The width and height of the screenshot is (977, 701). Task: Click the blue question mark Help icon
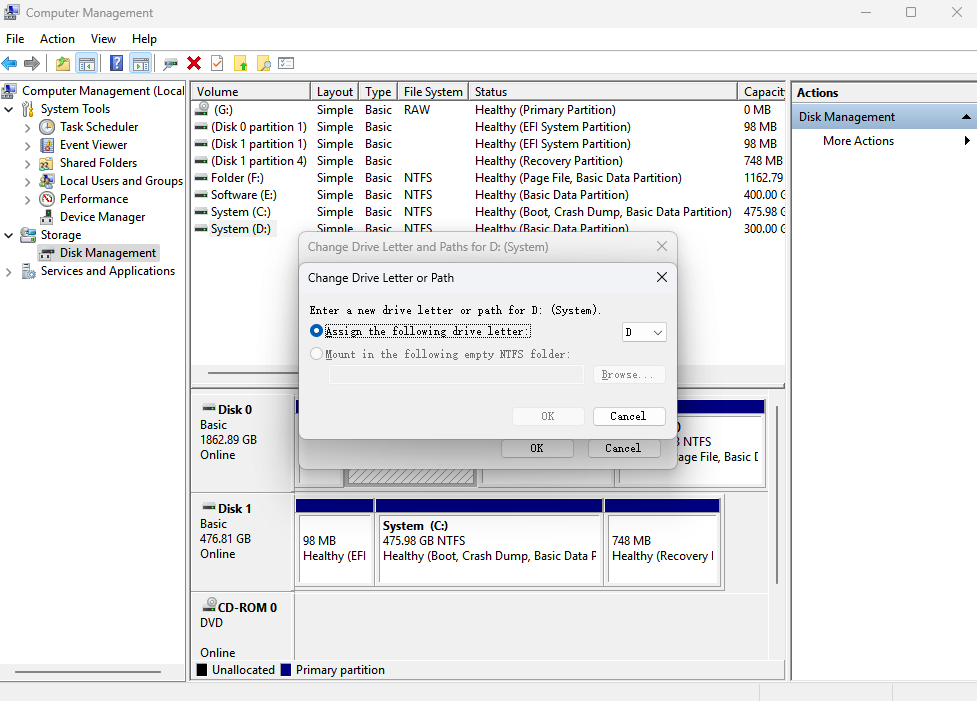[x=116, y=63]
